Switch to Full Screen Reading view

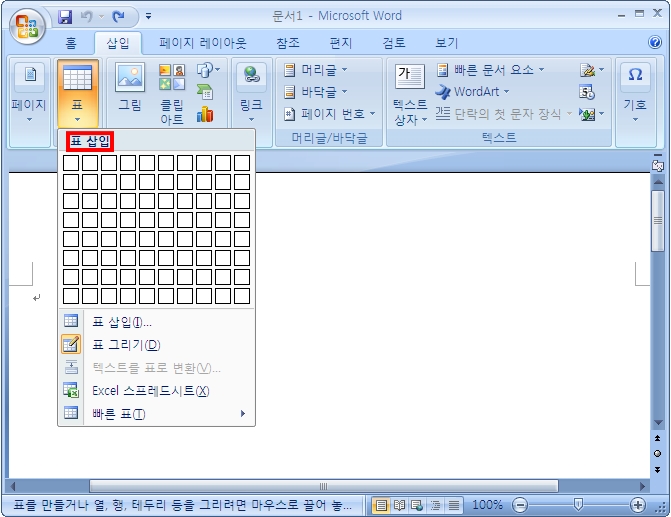point(398,505)
